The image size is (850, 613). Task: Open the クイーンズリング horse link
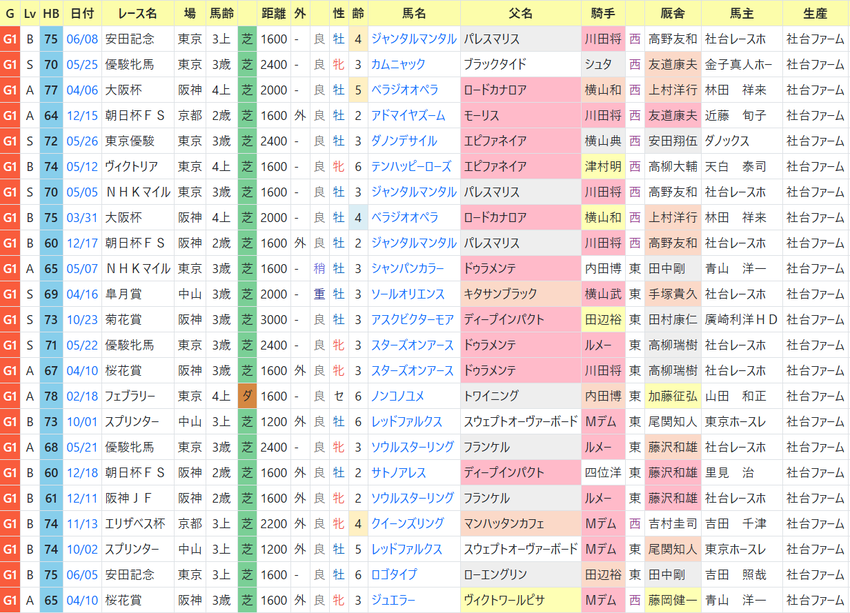(407, 524)
